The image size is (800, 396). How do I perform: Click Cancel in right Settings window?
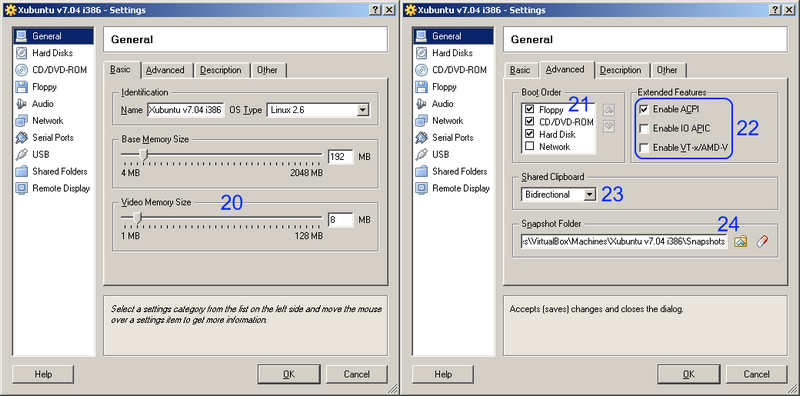tap(757, 374)
